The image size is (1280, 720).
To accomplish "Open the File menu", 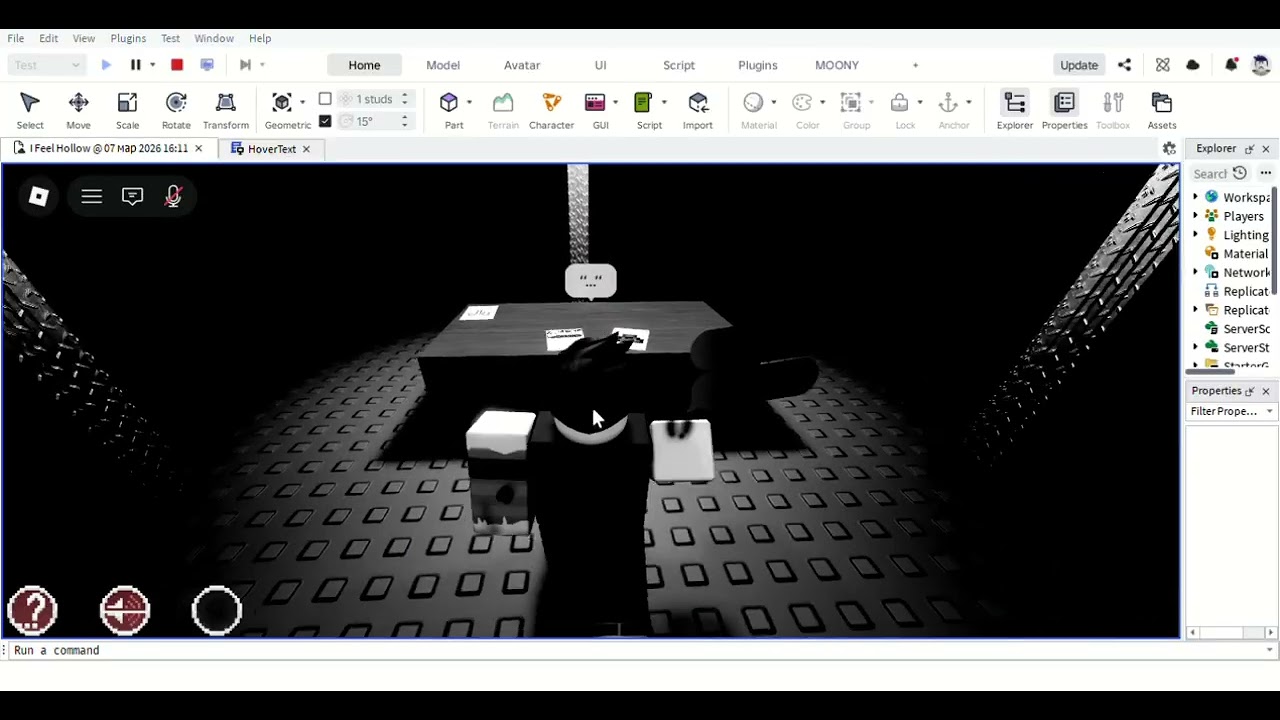I will point(16,38).
